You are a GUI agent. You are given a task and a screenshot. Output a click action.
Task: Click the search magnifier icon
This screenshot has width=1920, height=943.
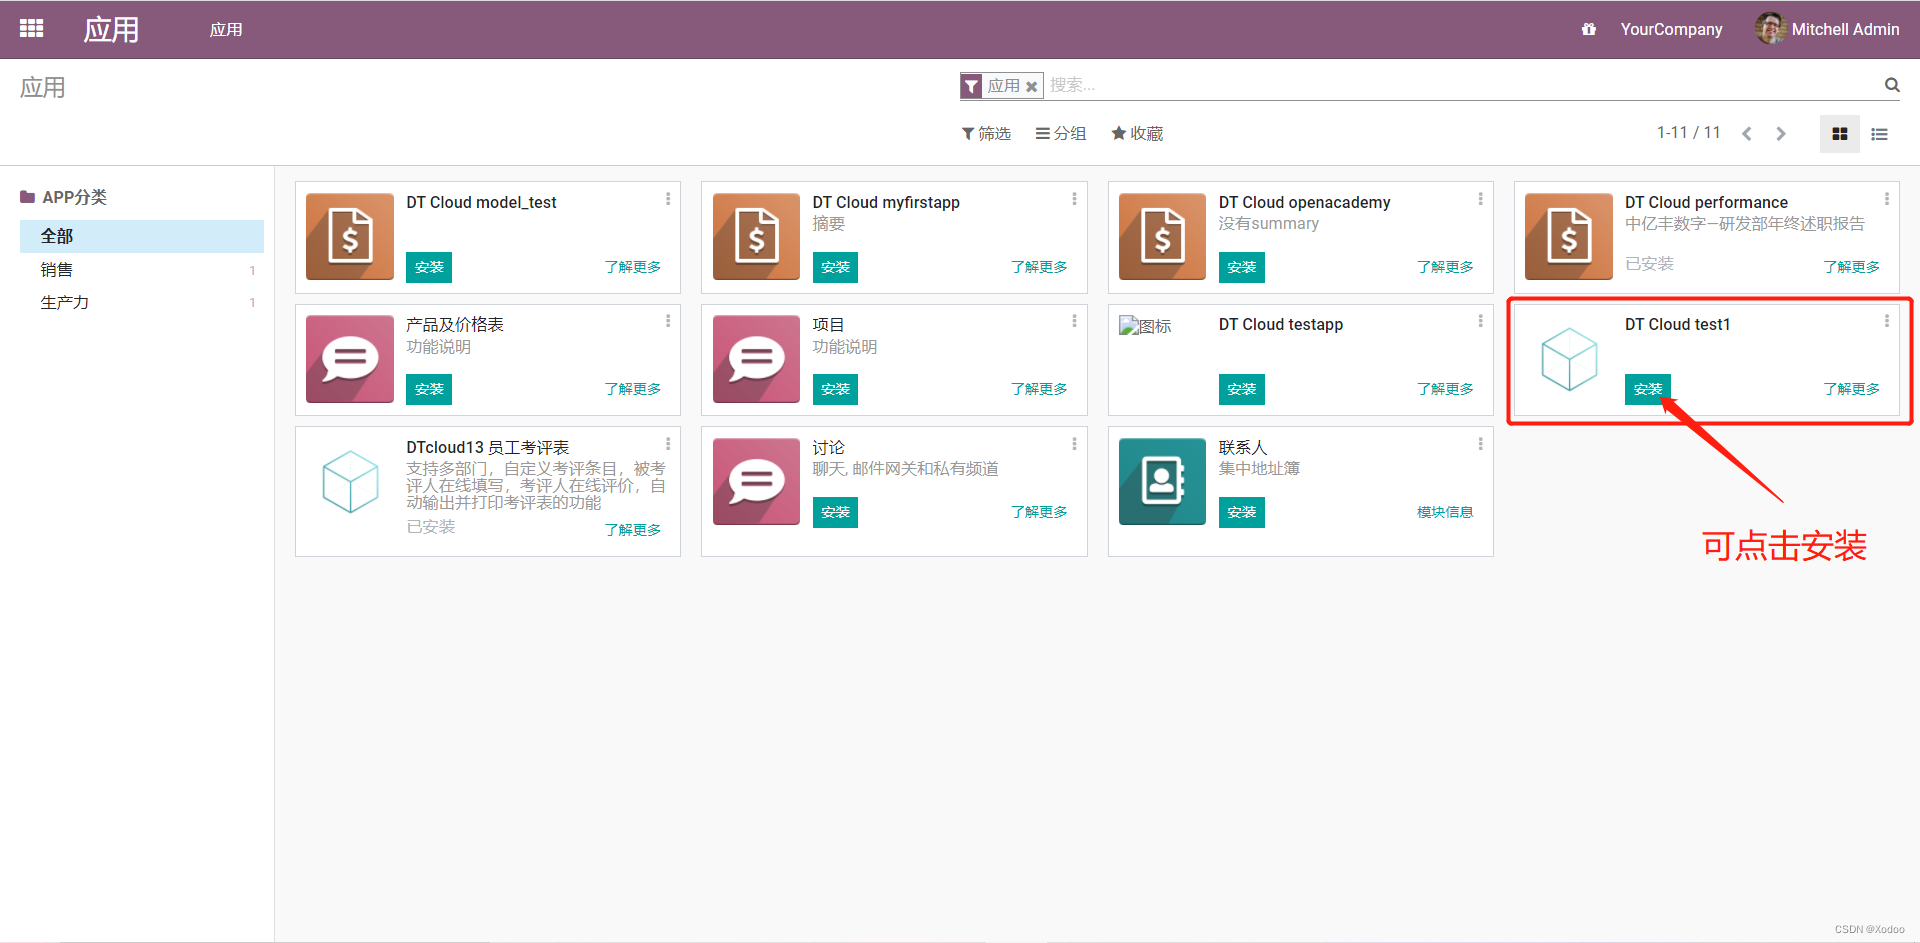[1890, 85]
